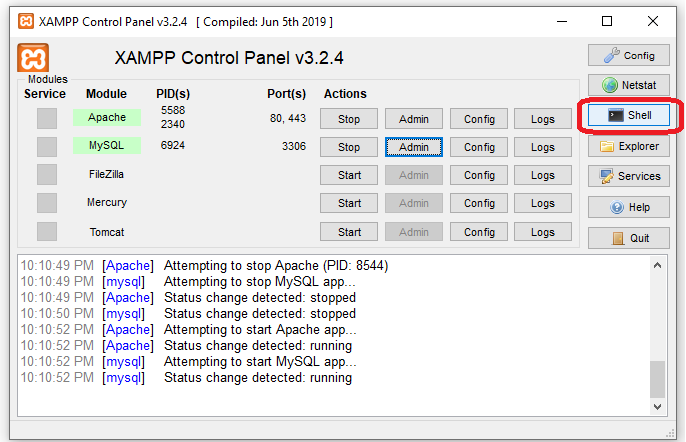The image size is (686, 442).
Task: Click the green MySQL module label
Action: coord(107,145)
